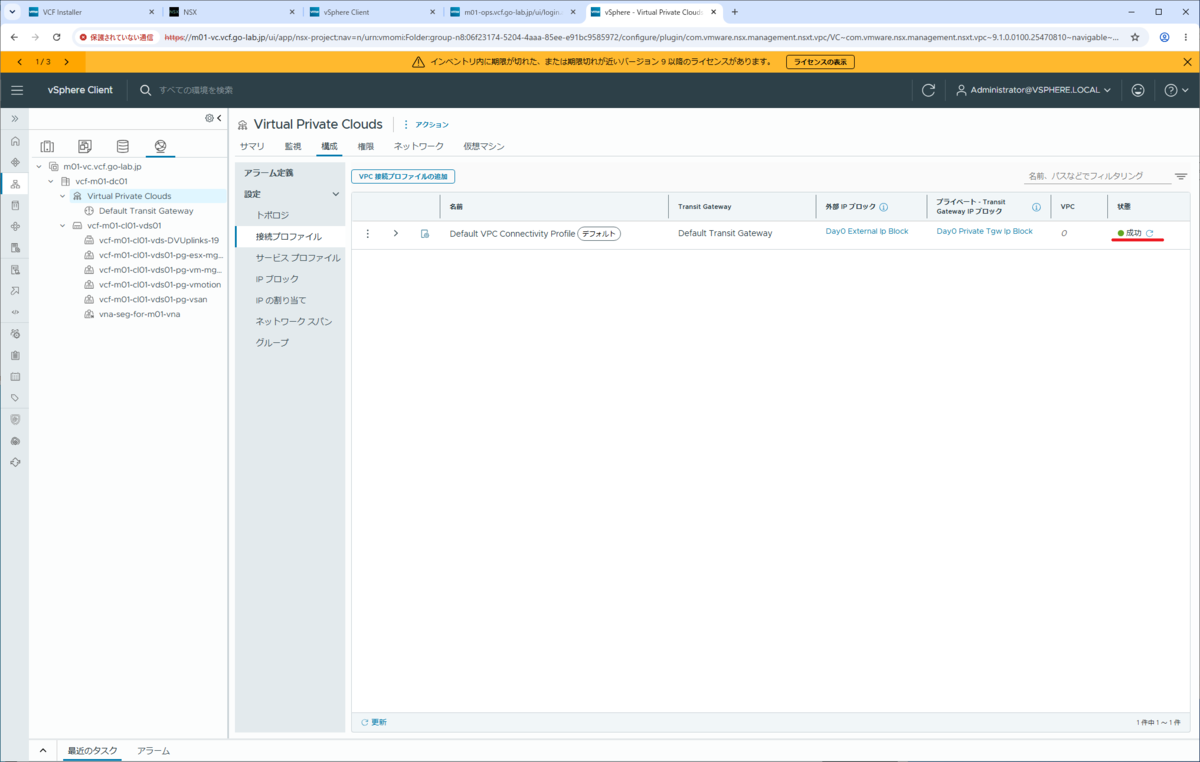Switch to Networking inventory view icon

pos(160,146)
